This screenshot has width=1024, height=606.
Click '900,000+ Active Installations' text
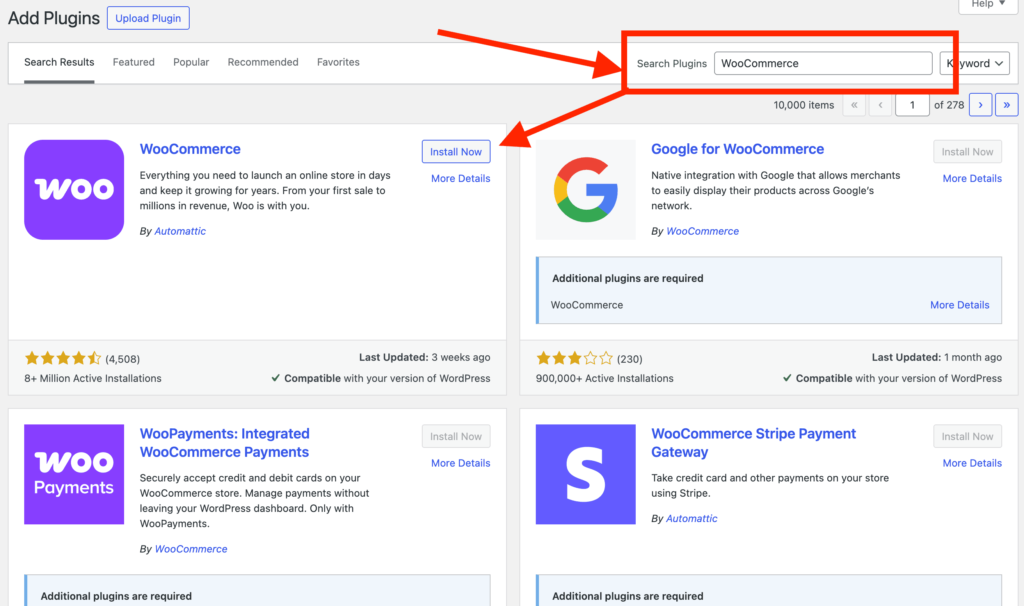coord(605,378)
